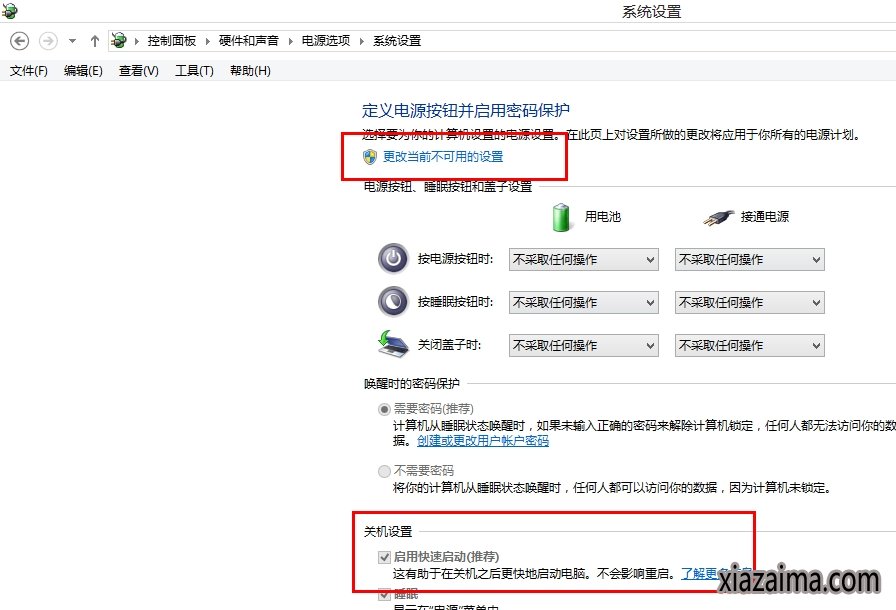
Task: Click the forward navigation arrow
Action: 47,41
